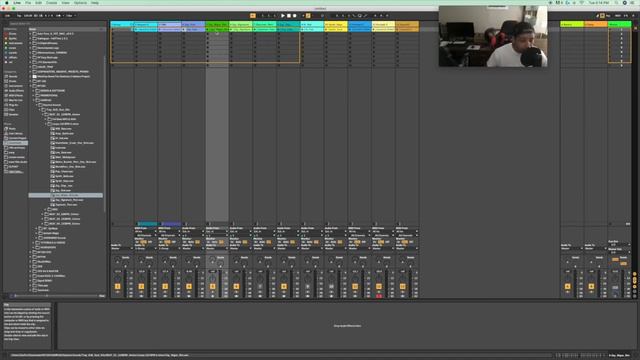This screenshot has width=640, height=360.
Task: Click the browser preview scrub bar
Action: point(56,296)
